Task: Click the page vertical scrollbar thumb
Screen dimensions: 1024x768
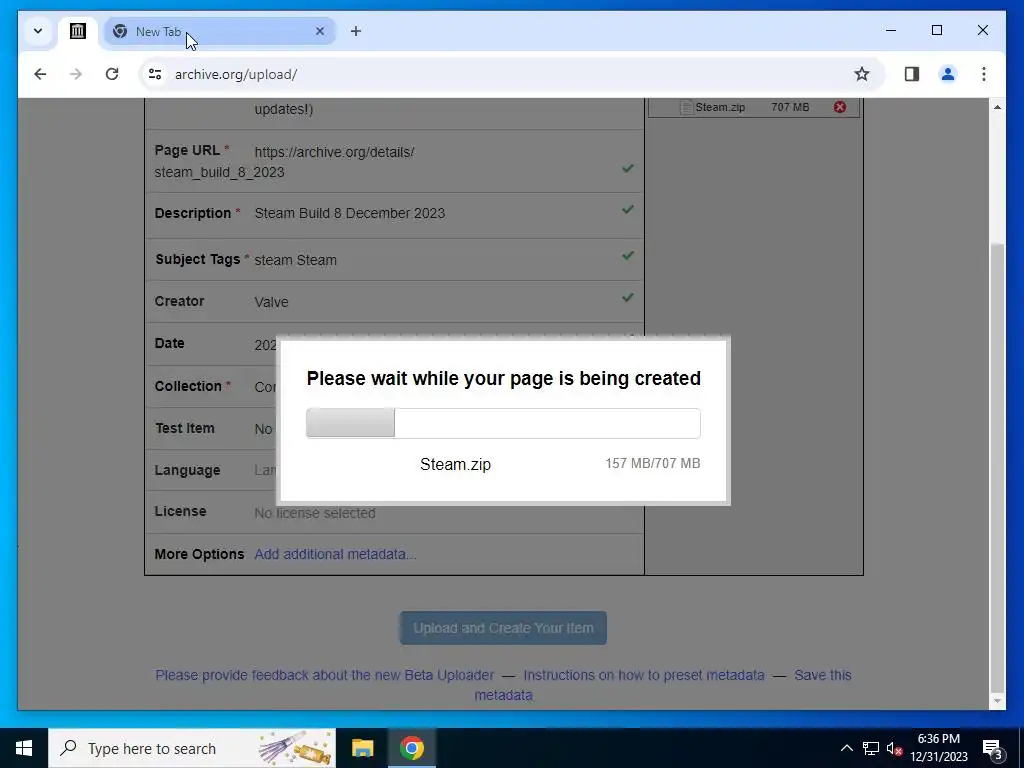Action: pyautogui.click(x=997, y=467)
